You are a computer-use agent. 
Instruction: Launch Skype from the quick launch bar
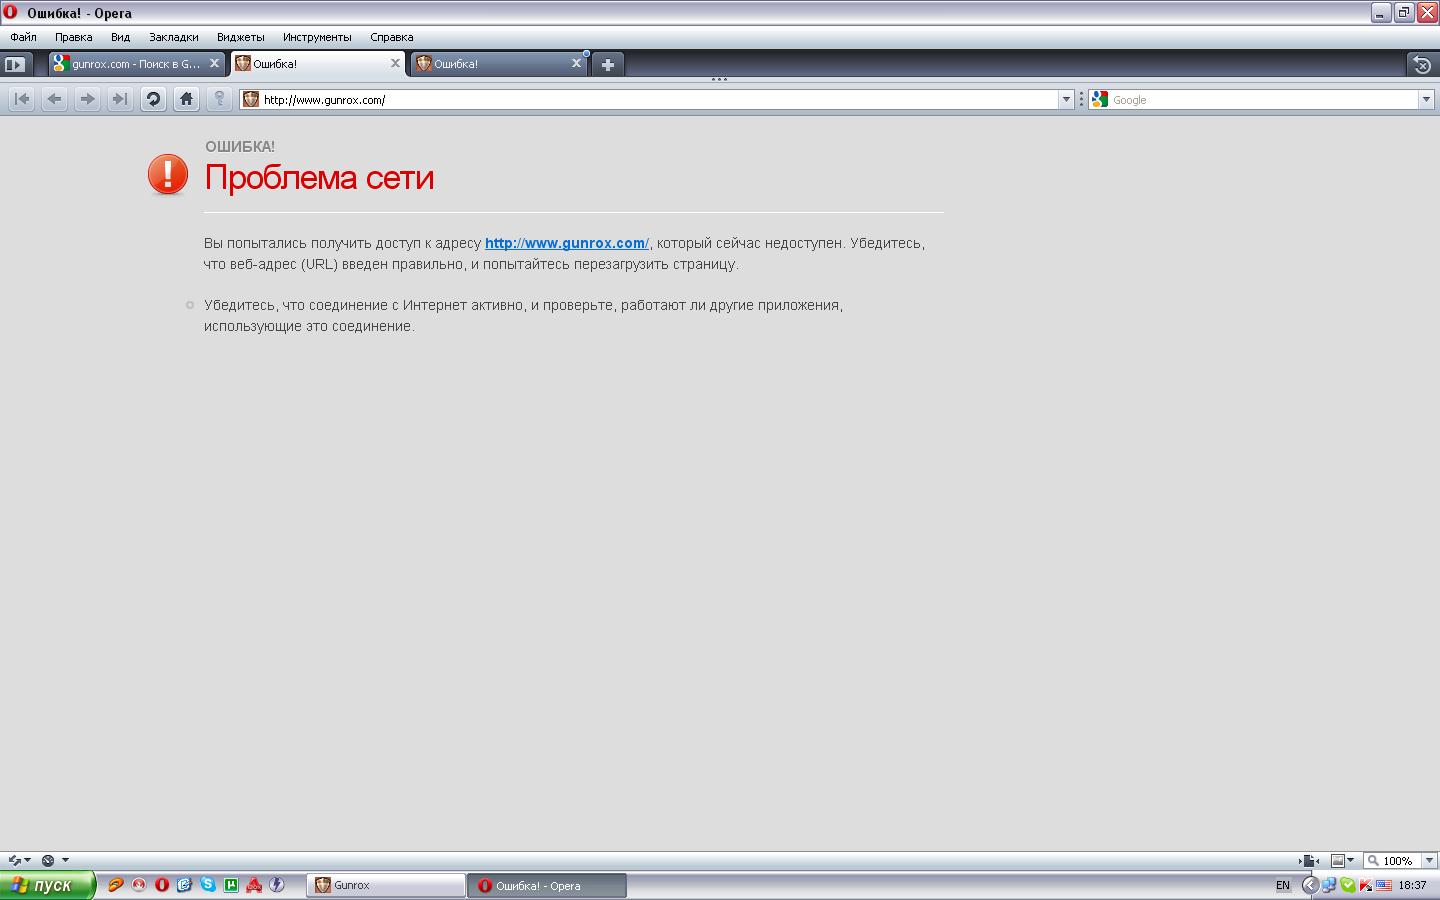[208, 885]
